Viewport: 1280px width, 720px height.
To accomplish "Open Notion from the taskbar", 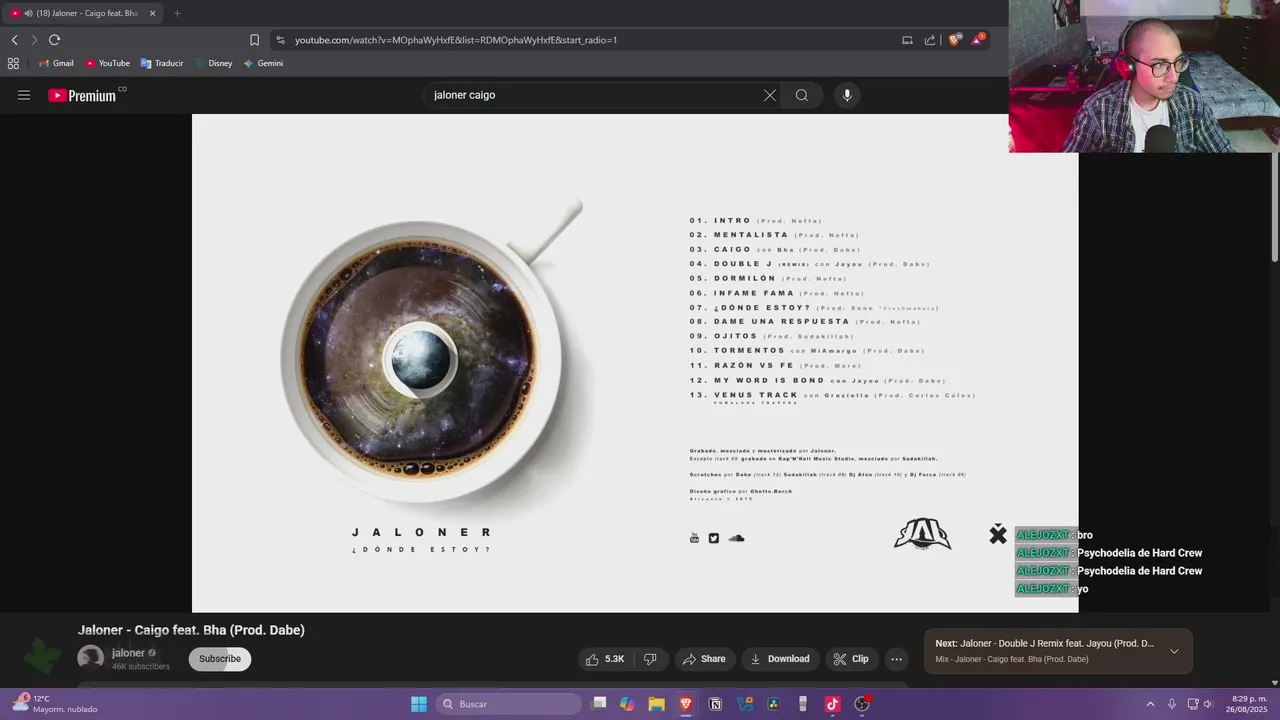I will pyautogui.click(x=715, y=704).
